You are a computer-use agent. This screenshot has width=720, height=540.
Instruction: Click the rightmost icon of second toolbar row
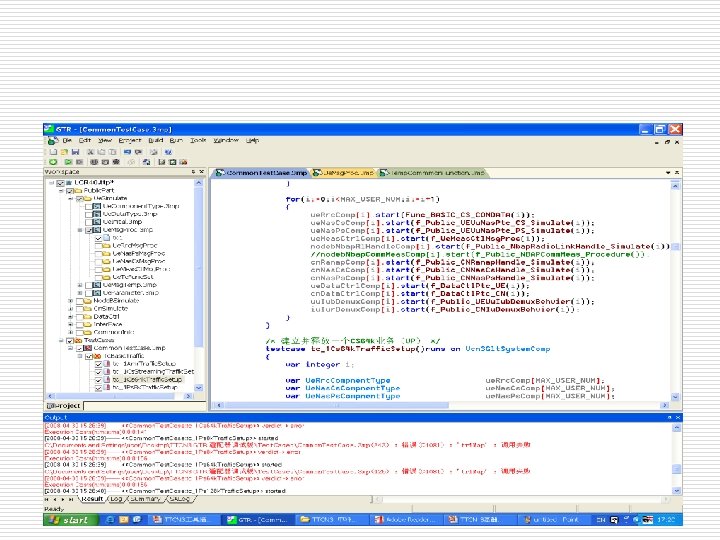tap(184, 162)
